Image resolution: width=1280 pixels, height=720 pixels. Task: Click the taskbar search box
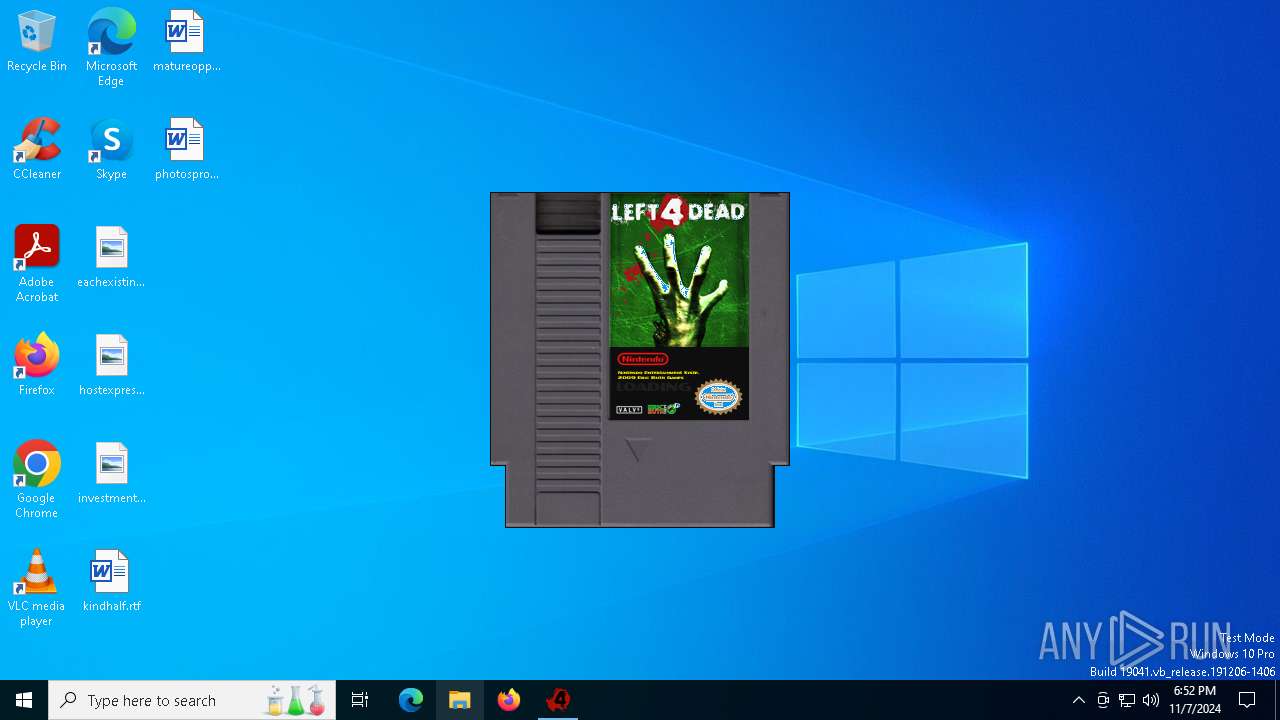click(192, 700)
